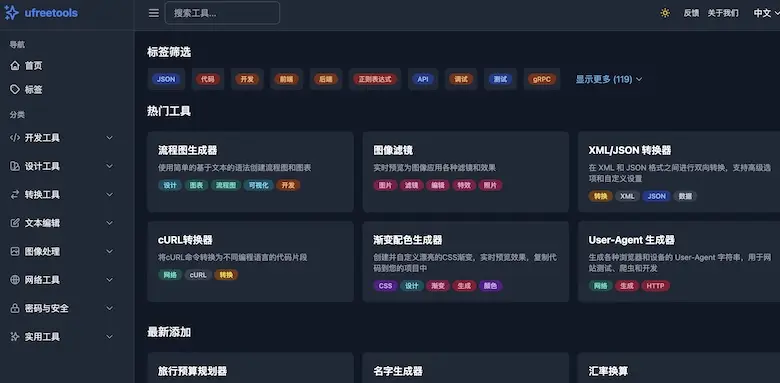Open the 中文 language dropdown
Viewport: 780px width, 383px height.
click(x=767, y=13)
